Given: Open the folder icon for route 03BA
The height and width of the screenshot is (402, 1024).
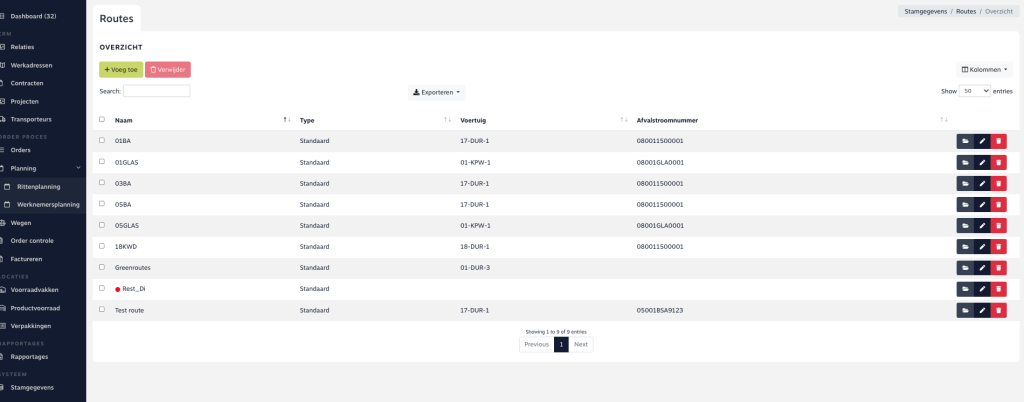Looking at the screenshot, I should 965,183.
